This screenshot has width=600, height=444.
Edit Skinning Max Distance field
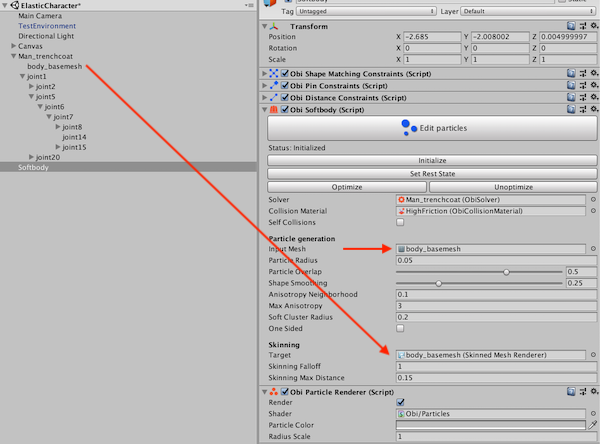(496, 378)
